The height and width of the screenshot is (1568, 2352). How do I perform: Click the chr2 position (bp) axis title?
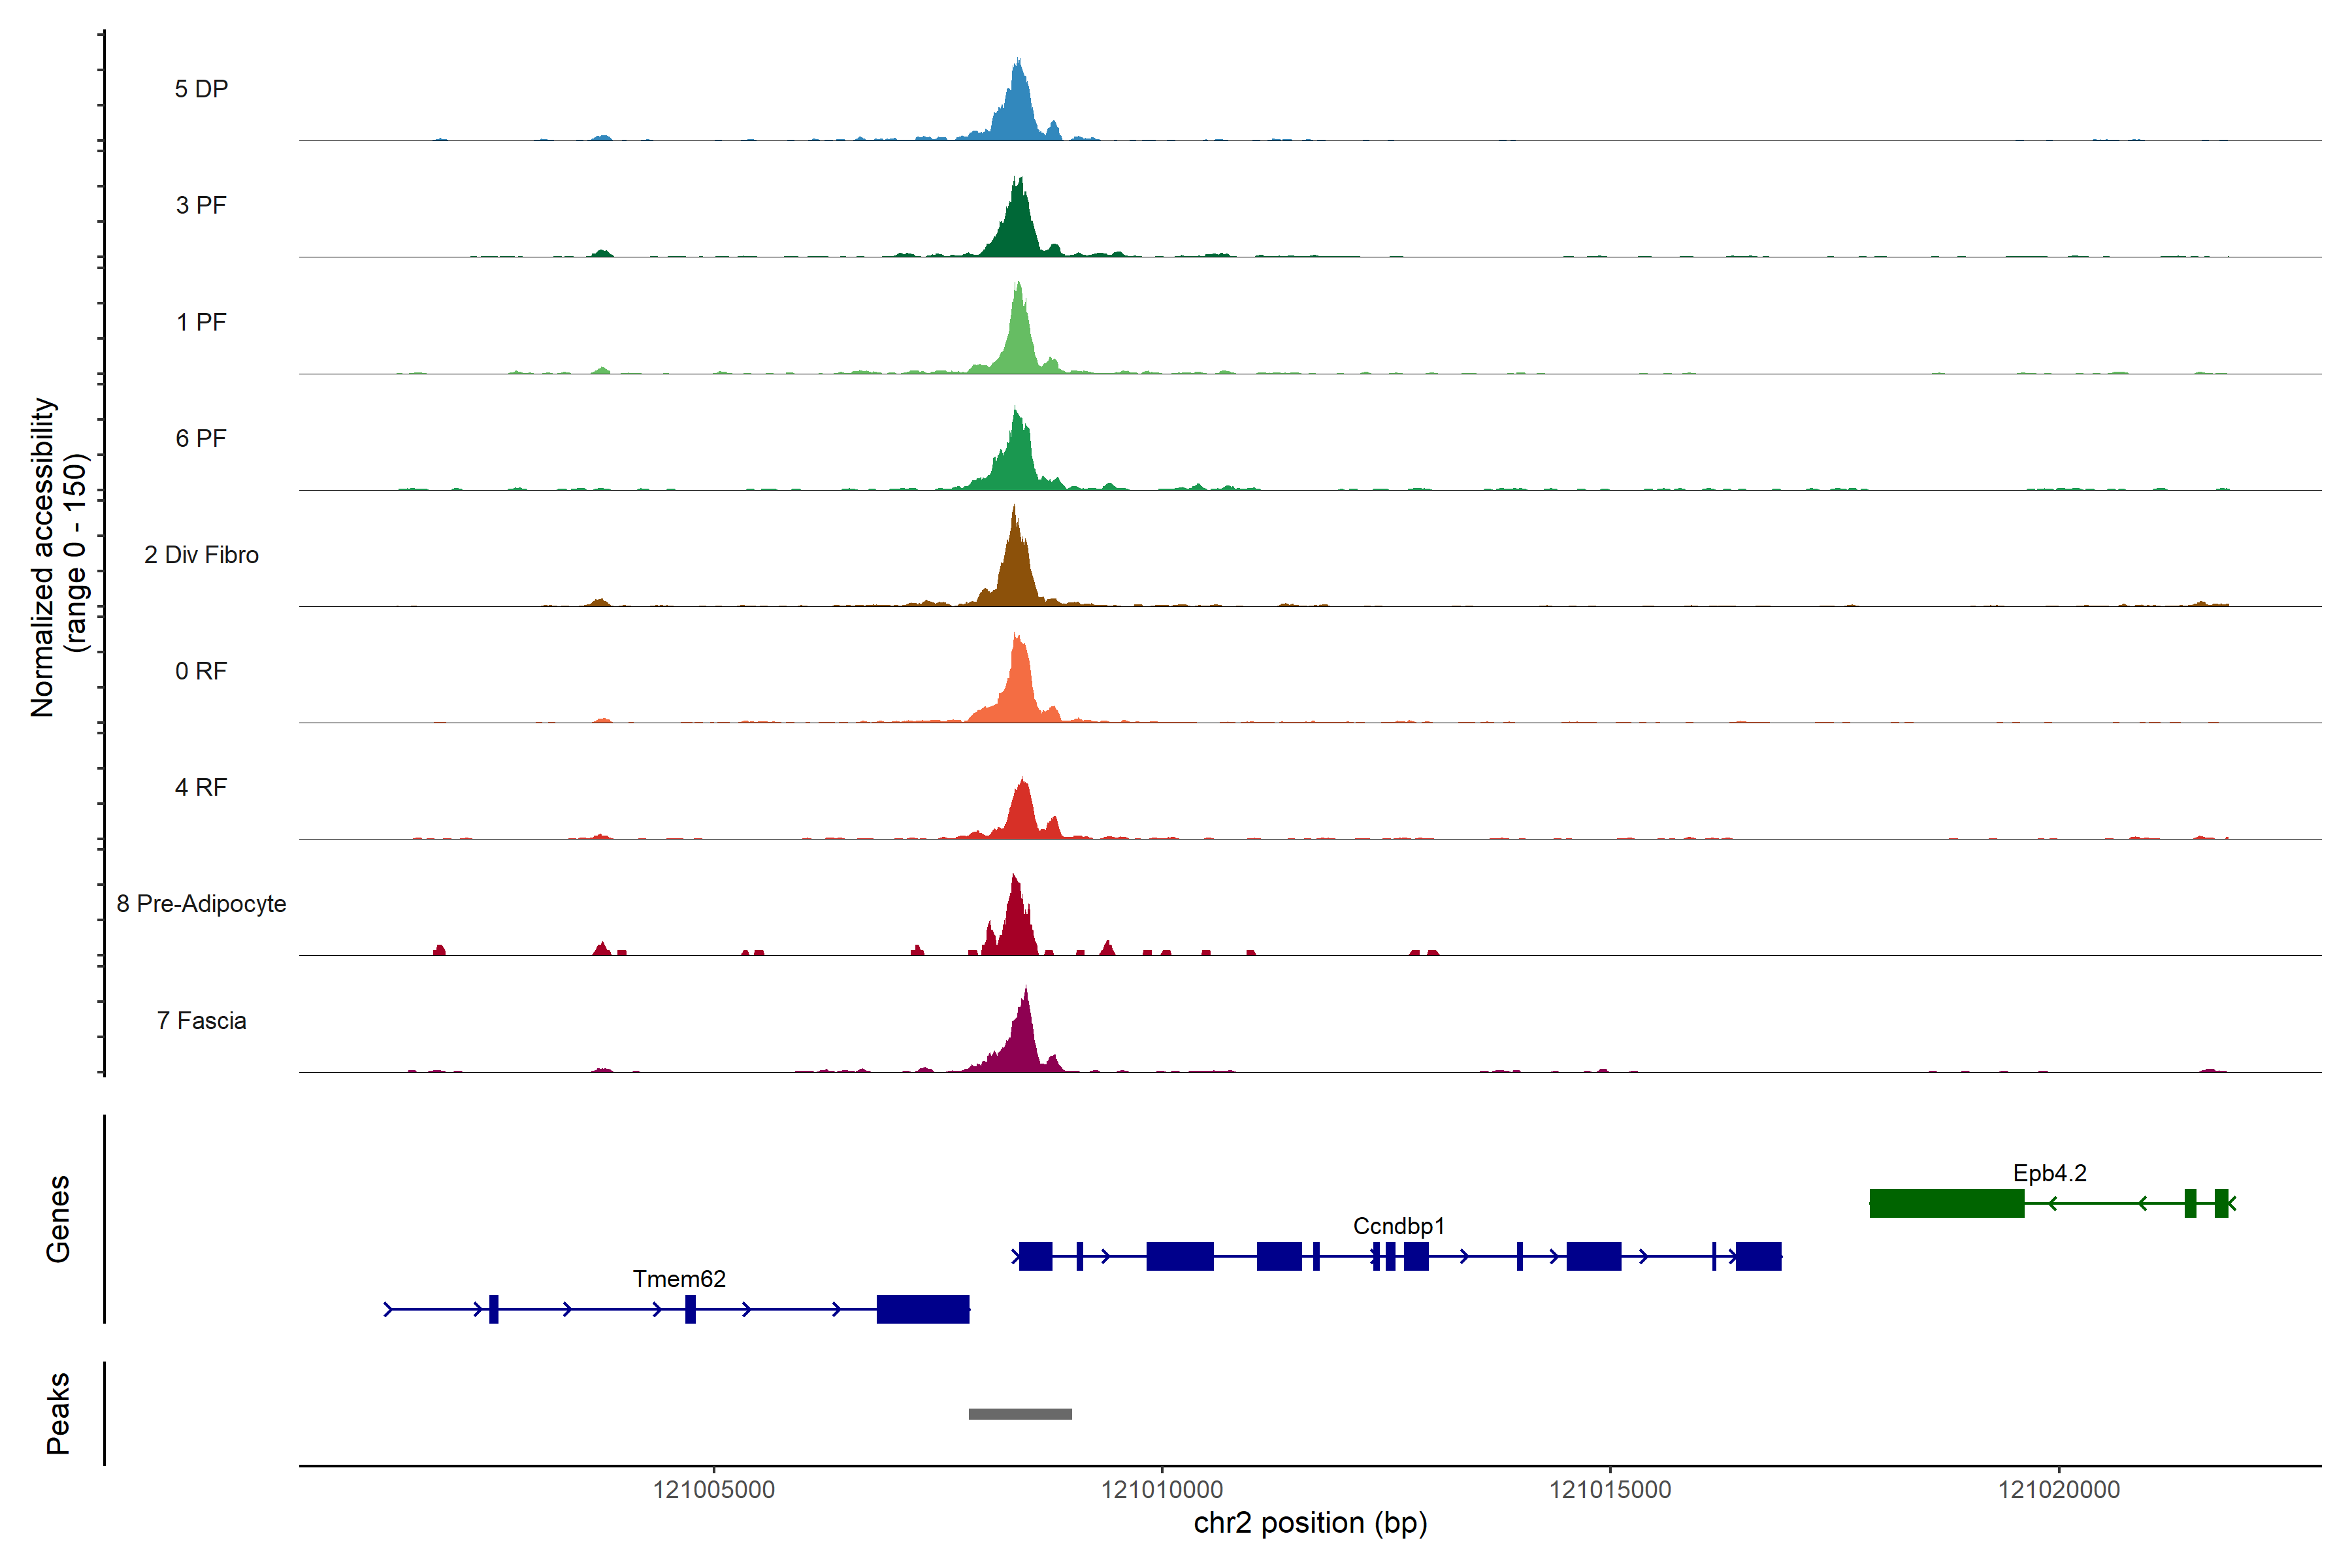tap(1310, 1523)
